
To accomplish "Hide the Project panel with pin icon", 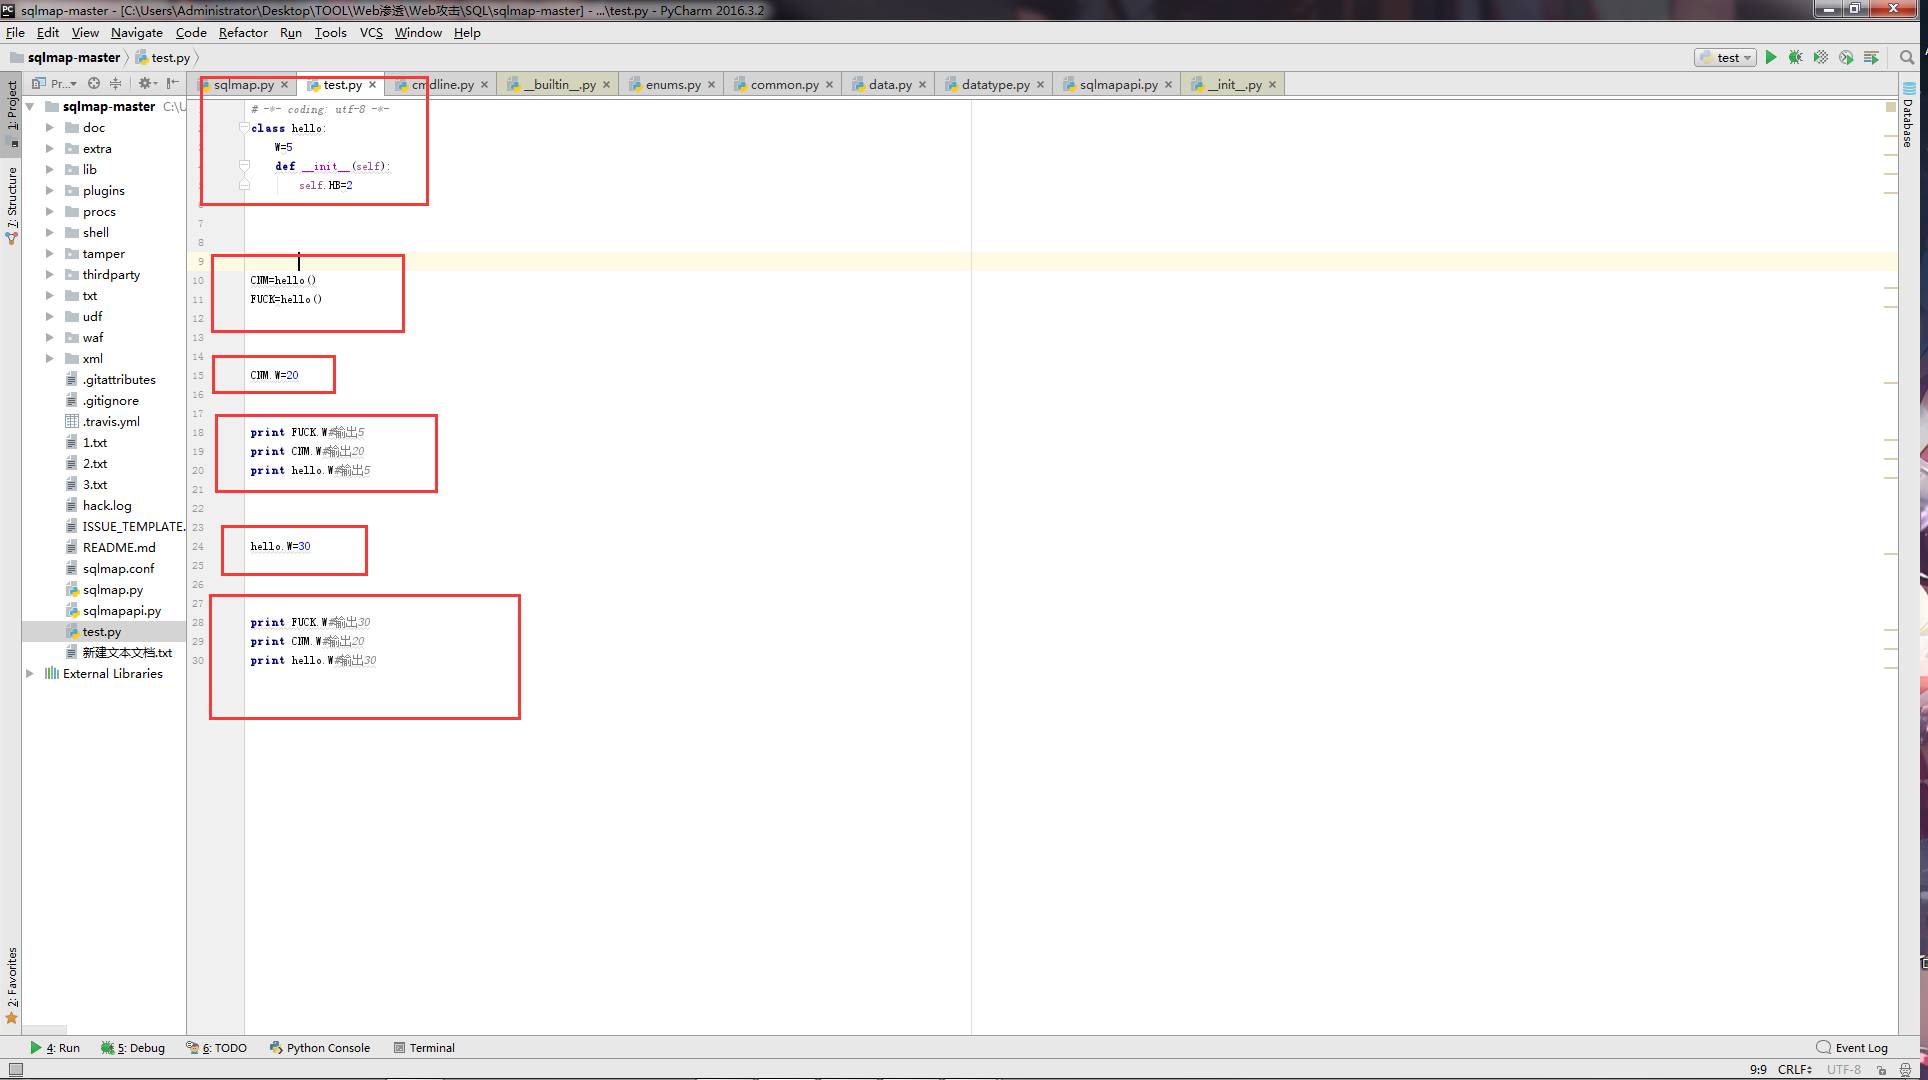I will 172,84.
